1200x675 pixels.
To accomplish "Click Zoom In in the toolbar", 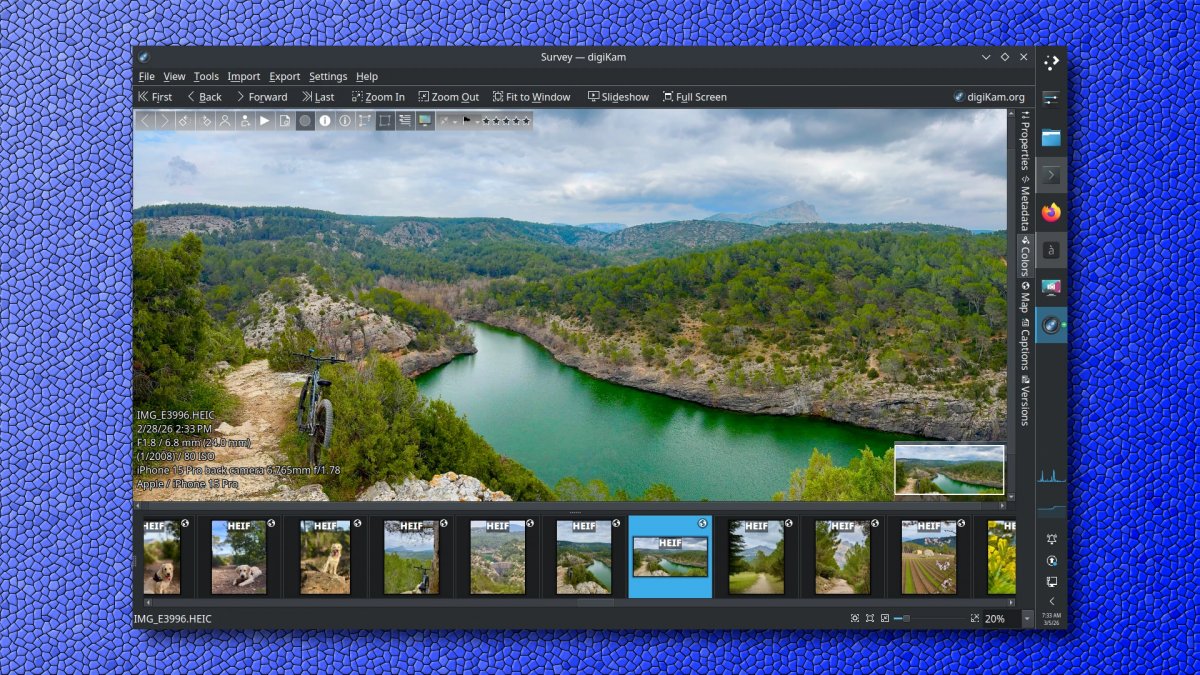I will [x=378, y=97].
